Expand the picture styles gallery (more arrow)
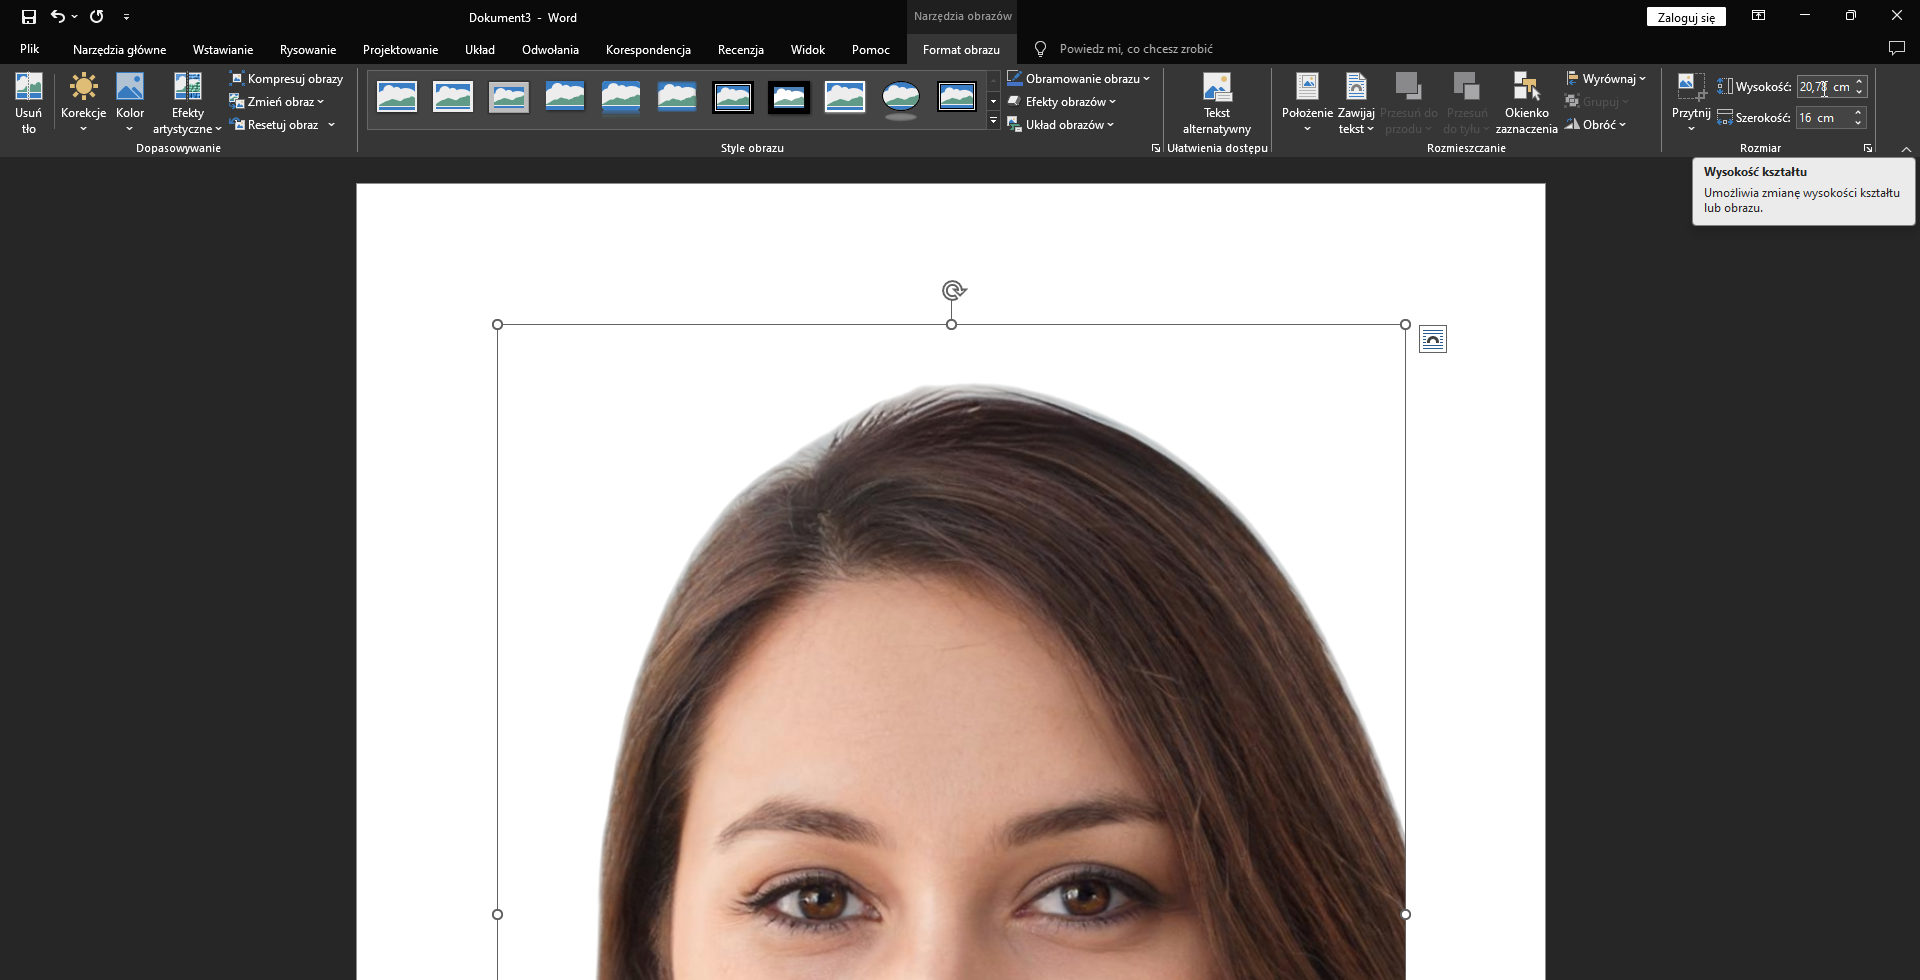Image resolution: width=1920 pixels, height=980 pixels. [x=993, y=121]
